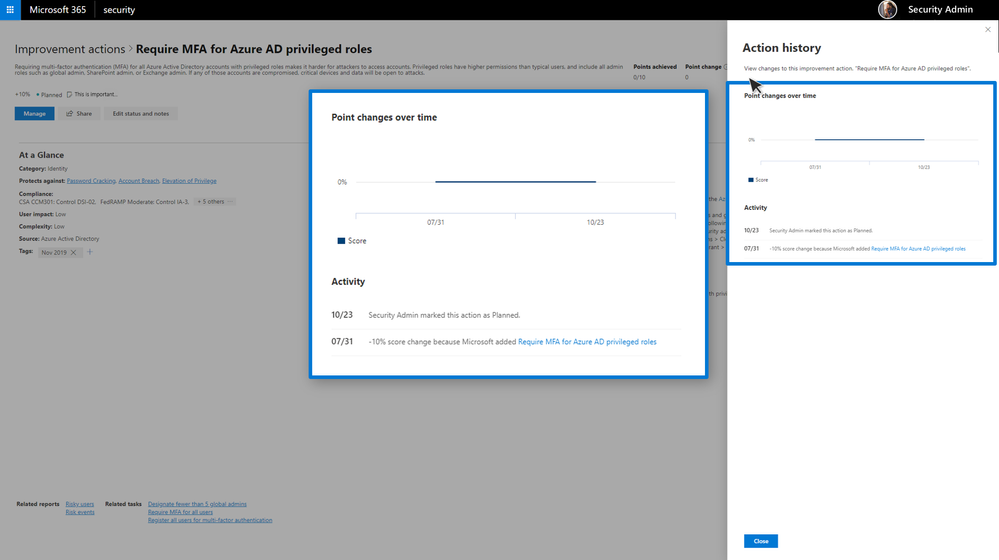Click the Security Admin name in header
The image size is (999, 560).
click(x=940, y=10)
